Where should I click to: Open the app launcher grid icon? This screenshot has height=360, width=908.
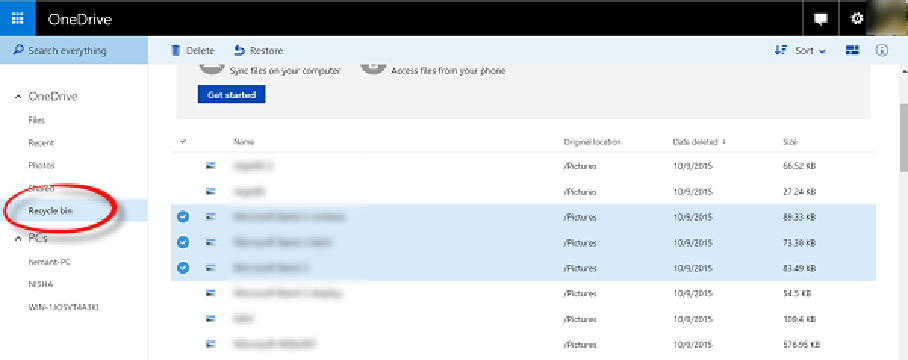click(17, 19)
